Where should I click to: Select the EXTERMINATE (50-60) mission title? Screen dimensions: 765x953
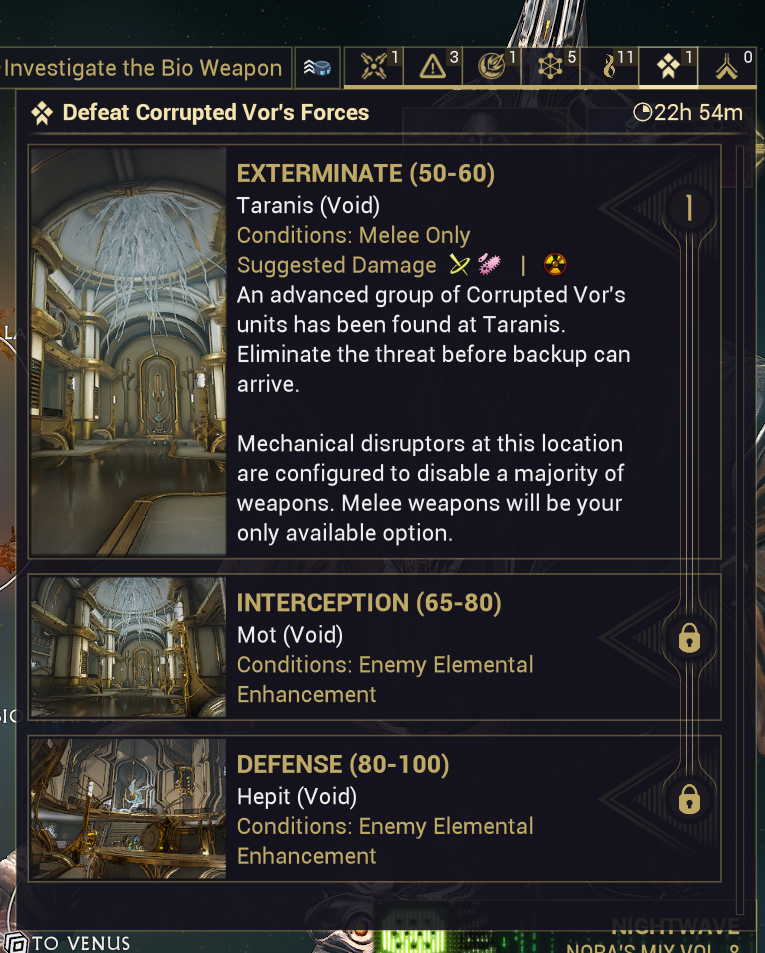click(x=366, y=174)
